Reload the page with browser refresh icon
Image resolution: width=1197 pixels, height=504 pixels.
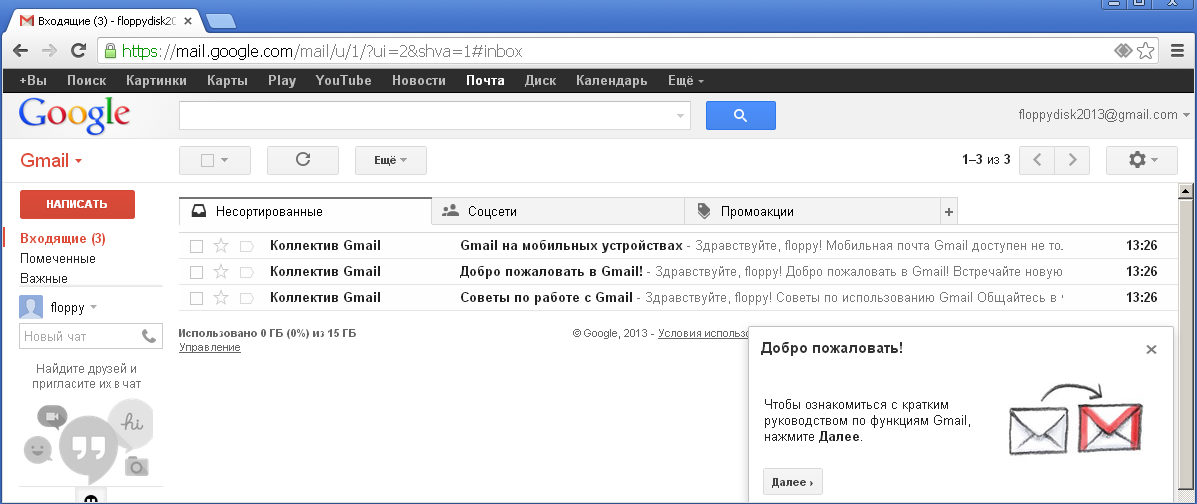point(78,51)
